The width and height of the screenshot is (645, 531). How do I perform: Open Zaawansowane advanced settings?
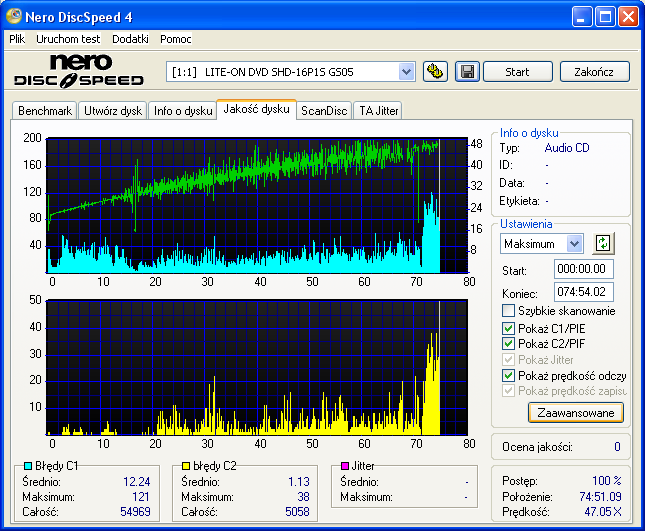[575, 413]
